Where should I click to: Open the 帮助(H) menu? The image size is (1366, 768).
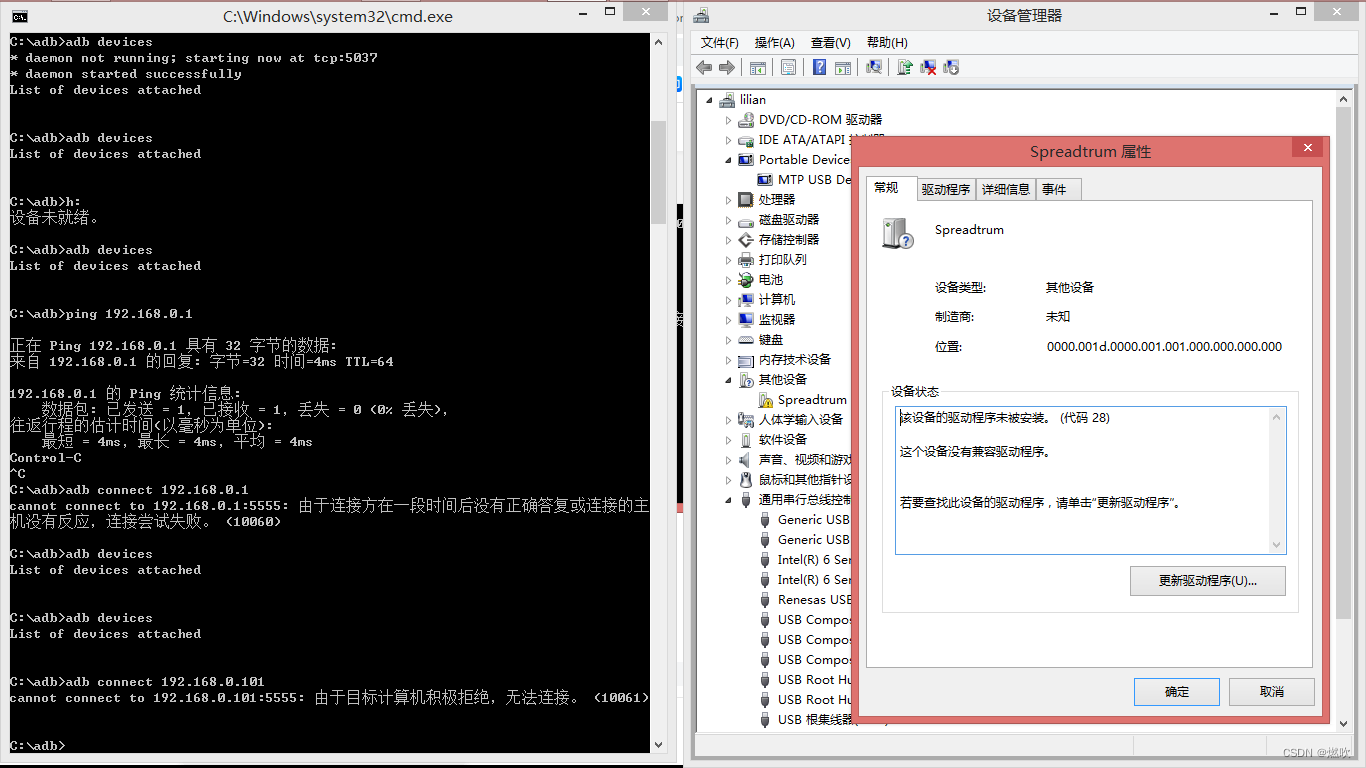click(887, 43)
